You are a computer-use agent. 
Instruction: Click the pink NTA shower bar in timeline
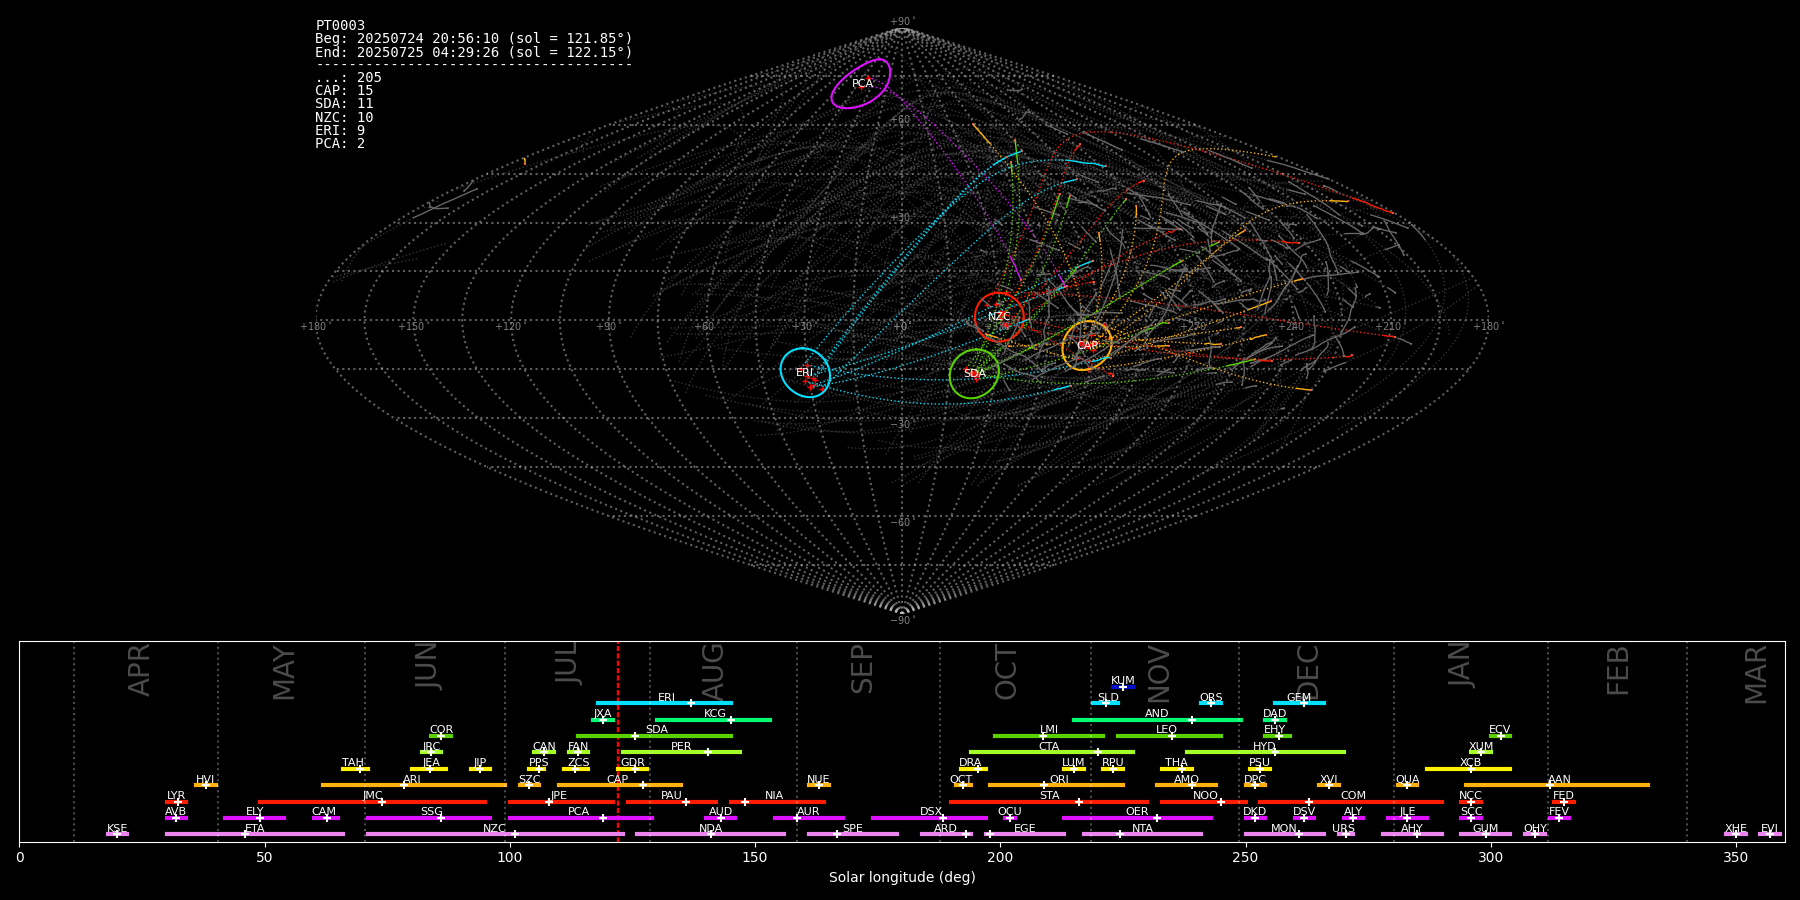click(1142, 834)
